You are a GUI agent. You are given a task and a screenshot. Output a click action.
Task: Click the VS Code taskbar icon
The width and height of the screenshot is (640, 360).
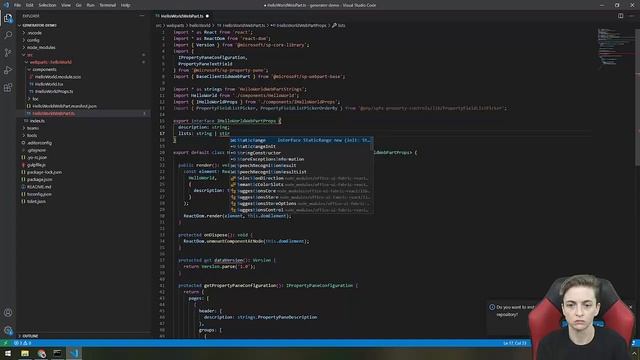click(x=74, y=353)
